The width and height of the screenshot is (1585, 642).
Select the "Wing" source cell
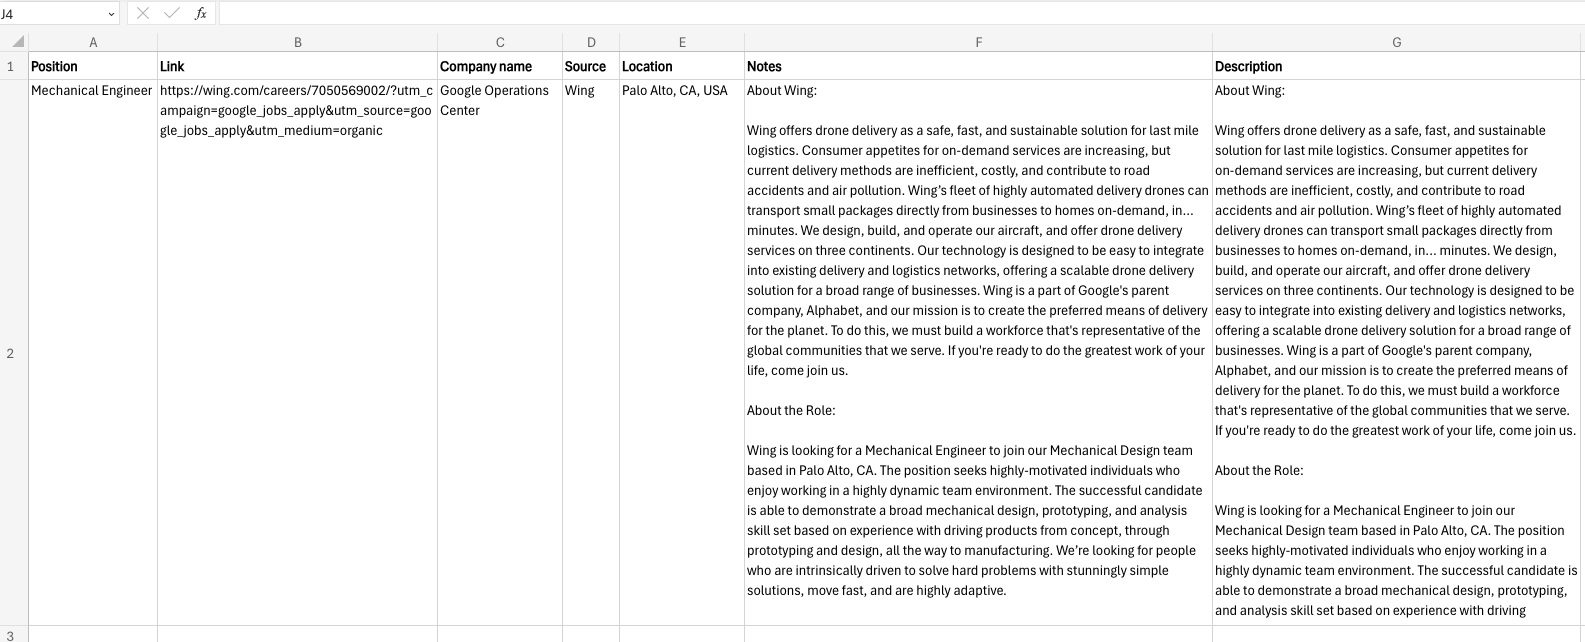(591, 353)
